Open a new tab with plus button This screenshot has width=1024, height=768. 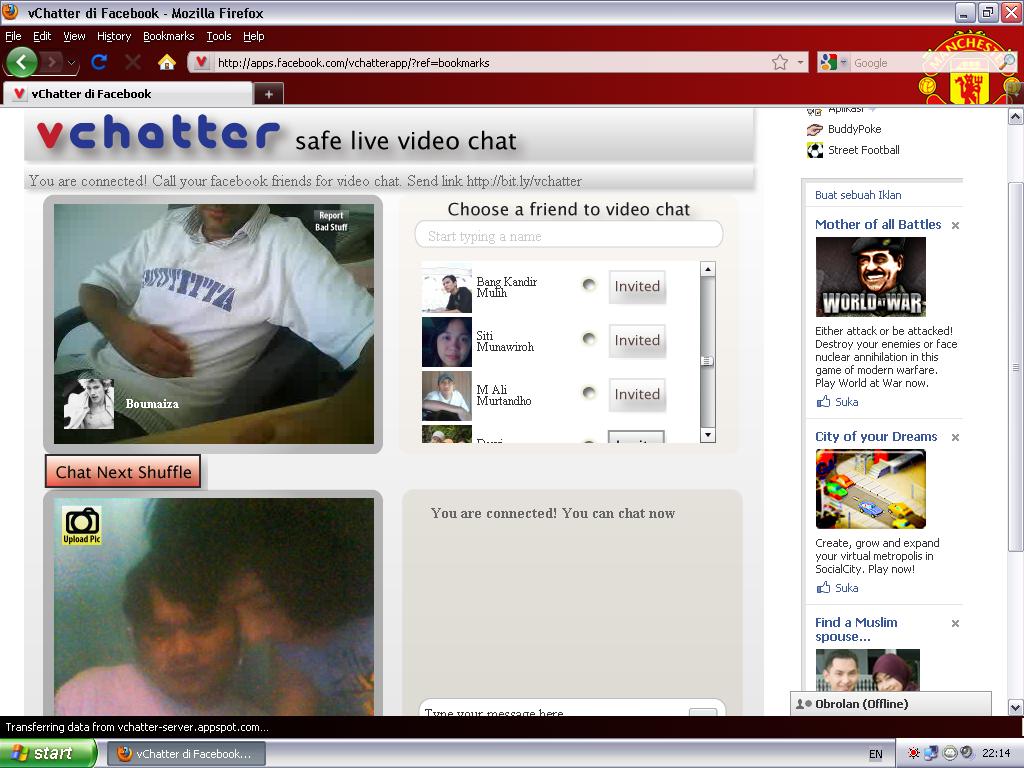coord(268,94)
